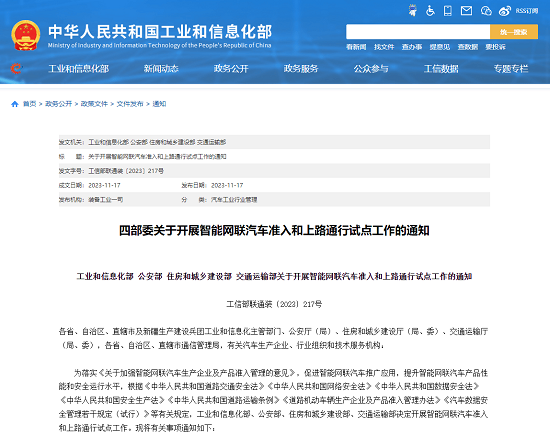Open the RSS订阅 link
The width and height of the screenshot is (550, 435).
click(x=526, y=11)
